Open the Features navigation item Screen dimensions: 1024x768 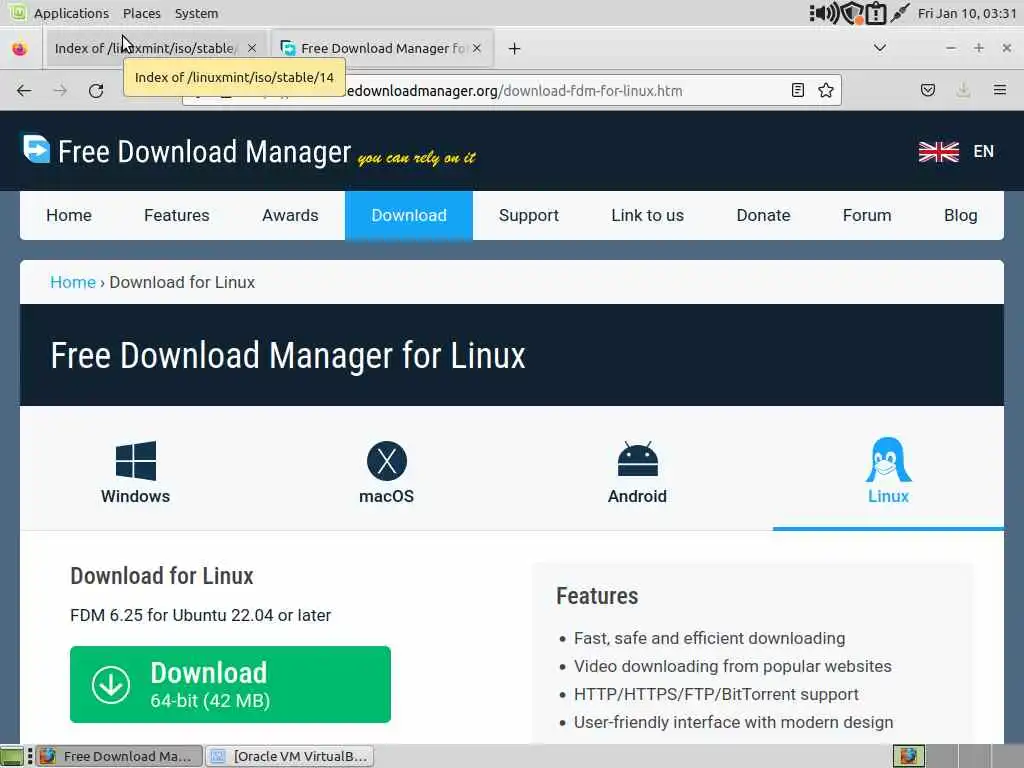pos(176,216)
